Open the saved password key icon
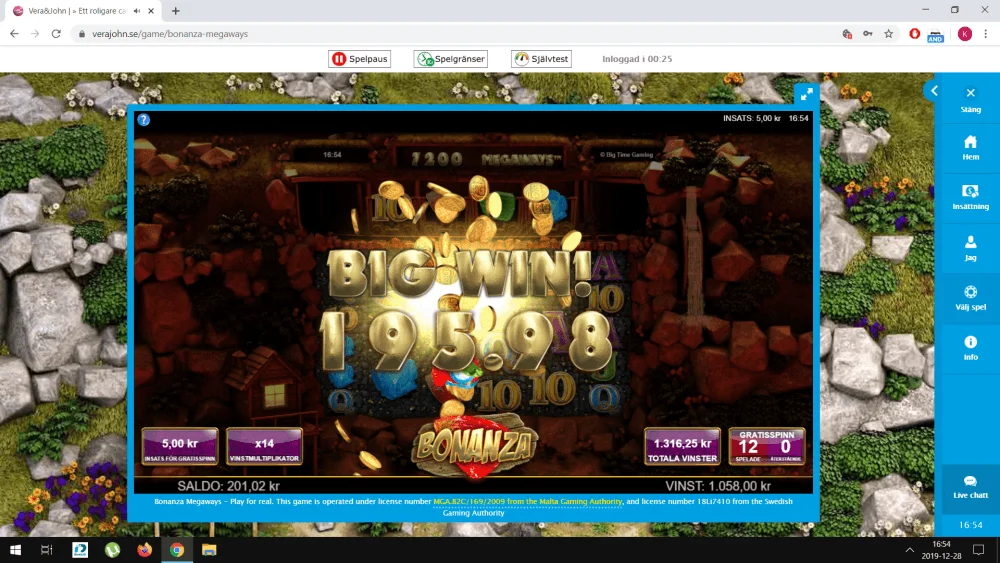Screen dimensions: 1000x563 point(867,34)
